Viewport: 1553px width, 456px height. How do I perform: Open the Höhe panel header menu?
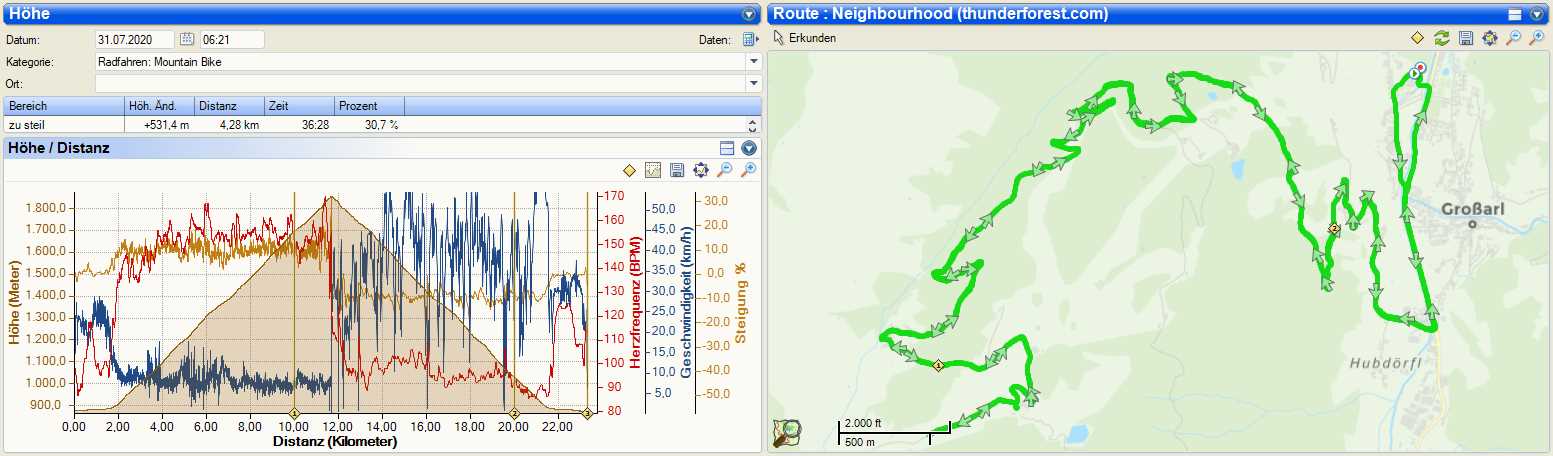pos(748,14)
